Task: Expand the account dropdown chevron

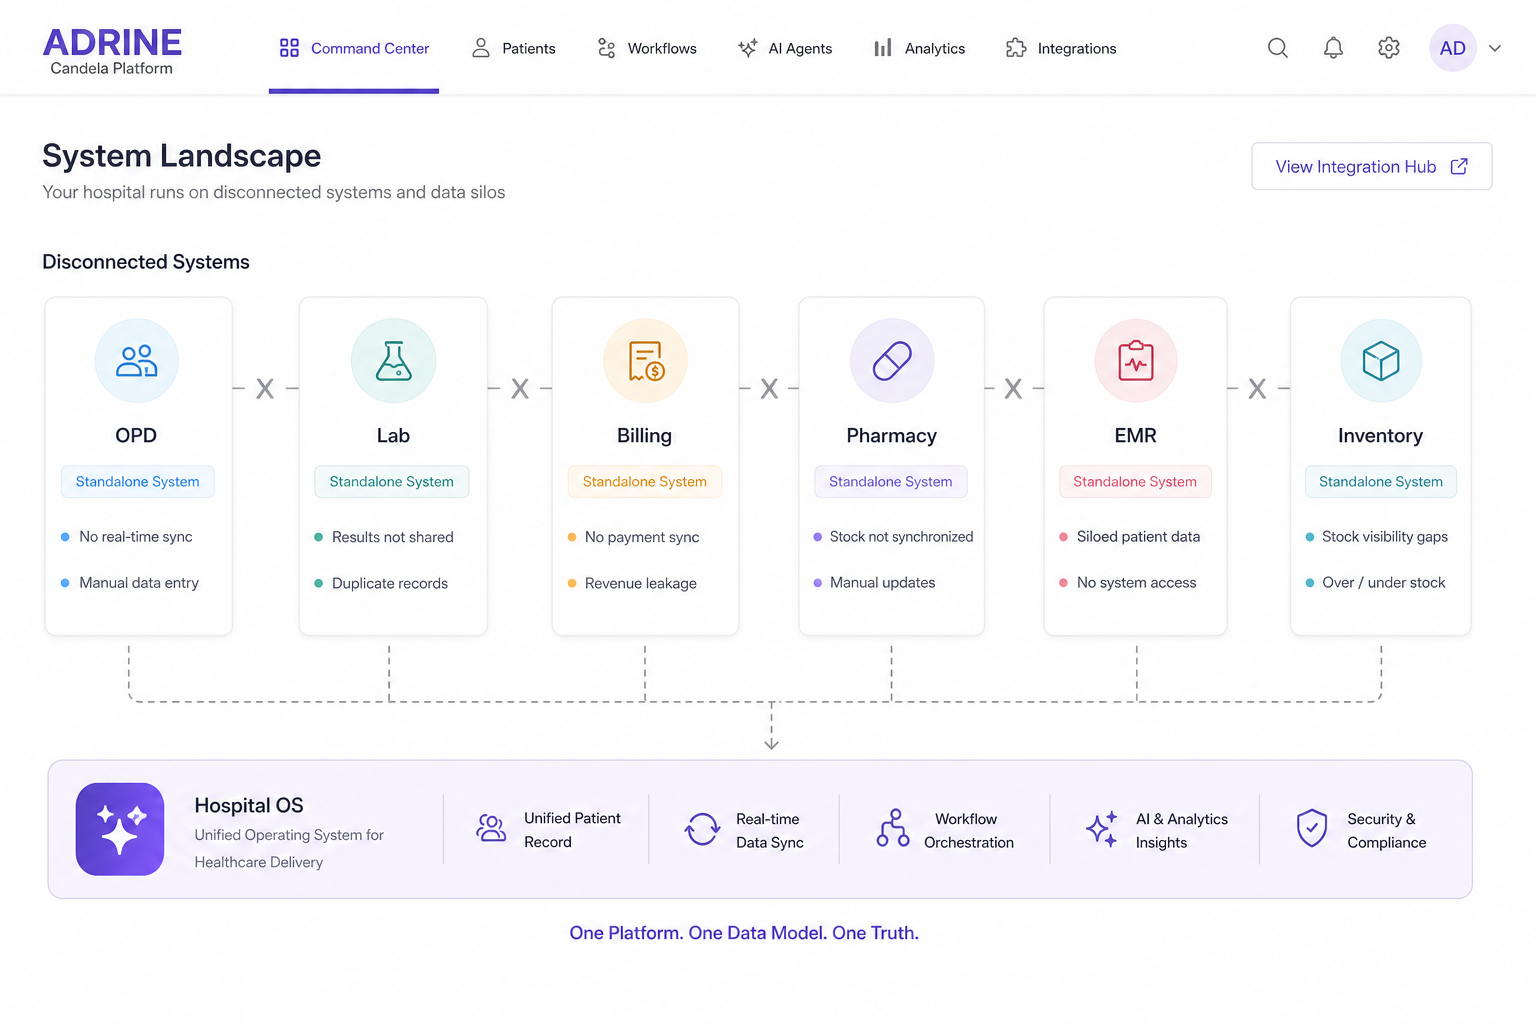Action: pos(1495,48)
